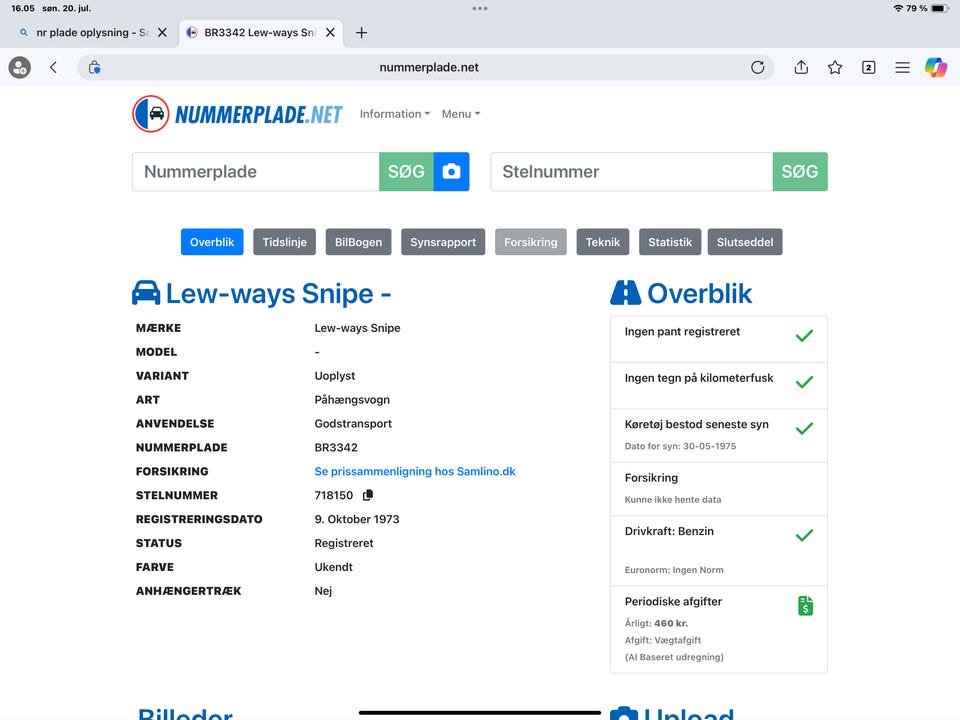Select the number plate value 'BR3342'

click(336, 448)
